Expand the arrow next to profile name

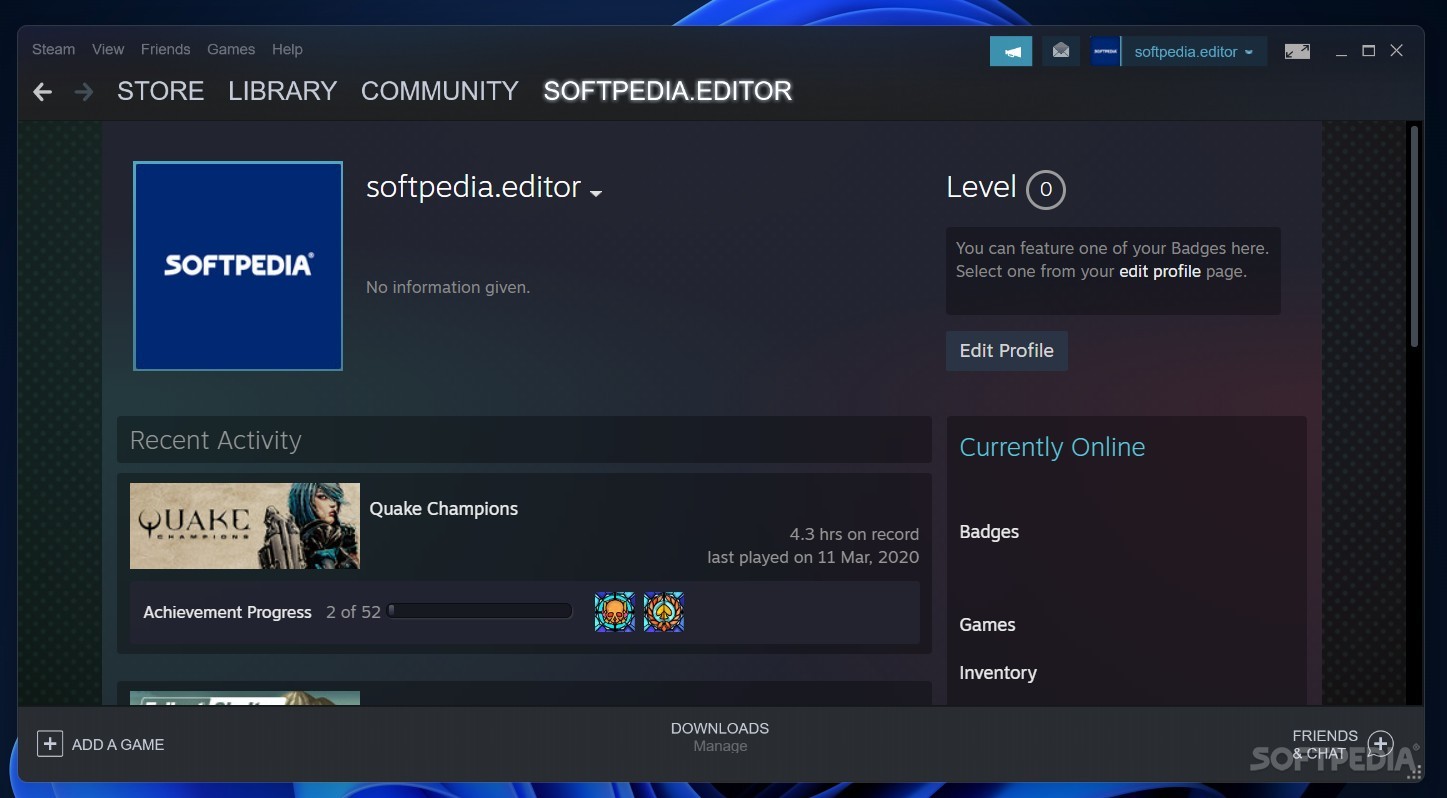(x=596, y=193)
